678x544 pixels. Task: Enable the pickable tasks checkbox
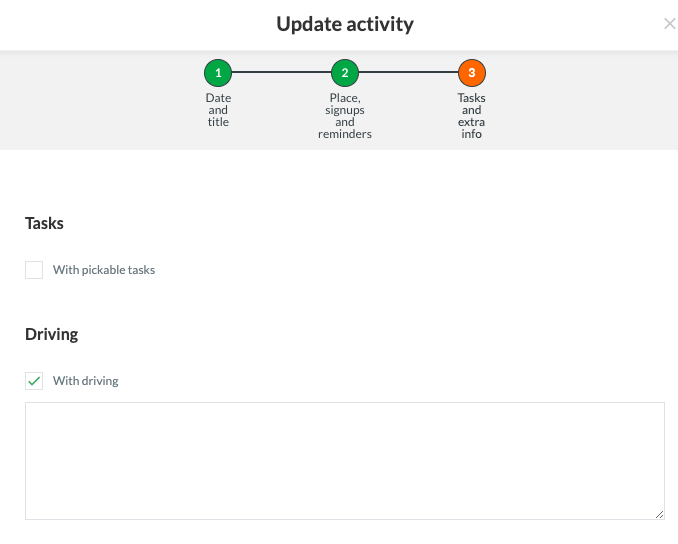[34, 270]
